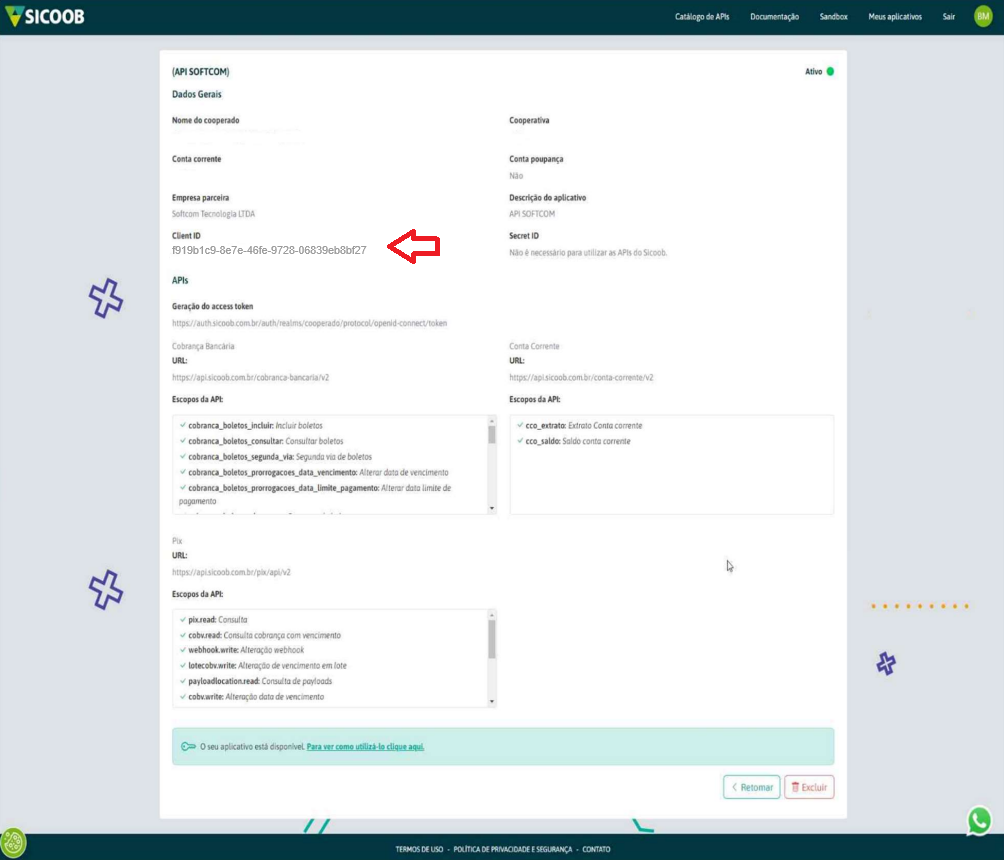
Task: Click the Cobrança Bancária scopes scrollbar thumb
Action: click(491, 434)
